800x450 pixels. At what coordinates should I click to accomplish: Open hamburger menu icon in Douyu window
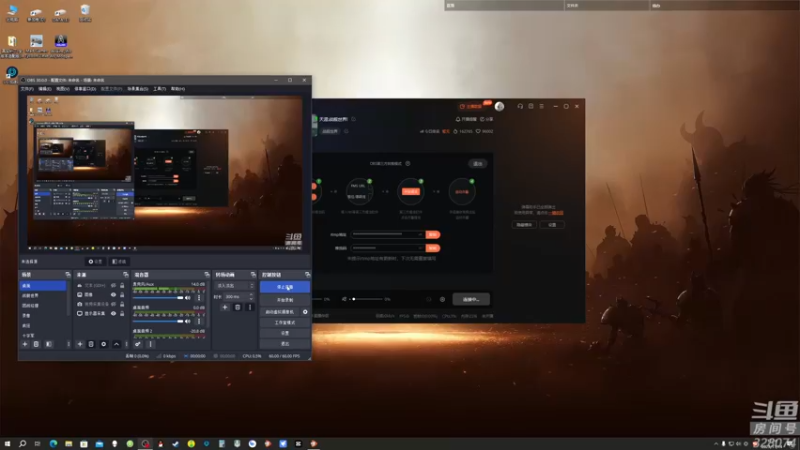(x=541, y=106)
